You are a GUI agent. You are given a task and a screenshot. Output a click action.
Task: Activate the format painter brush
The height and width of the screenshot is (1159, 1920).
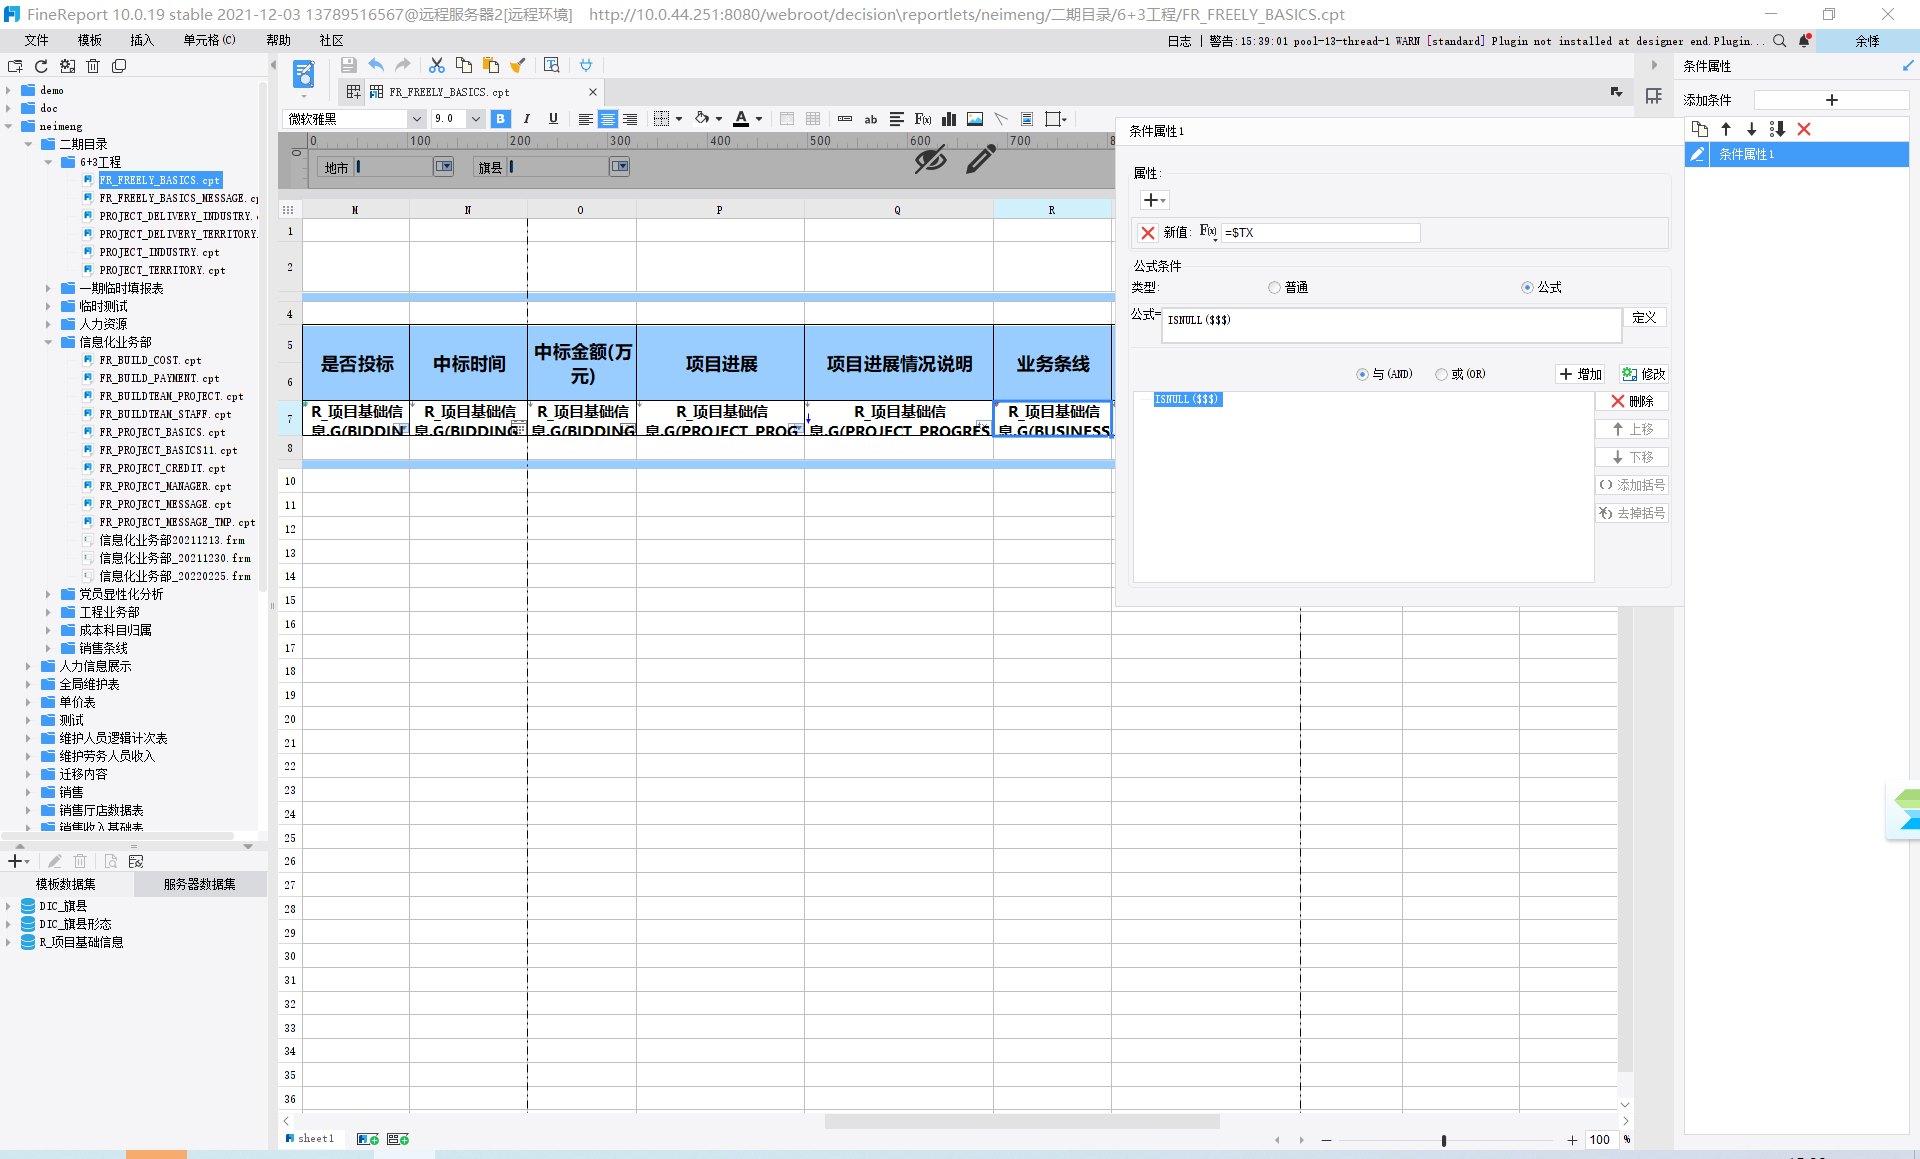click(x=518, y=65)
